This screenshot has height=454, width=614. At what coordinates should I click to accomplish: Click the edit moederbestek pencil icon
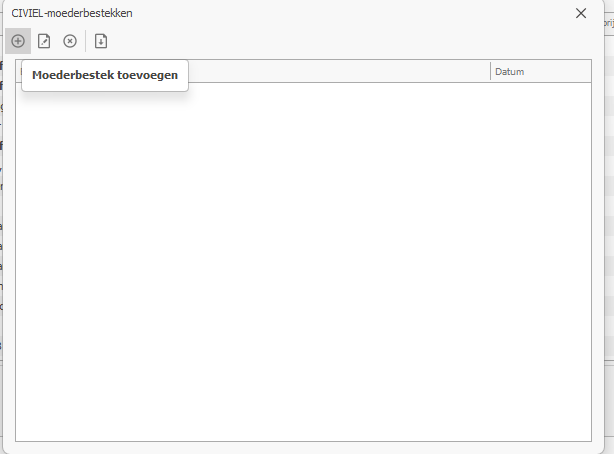pyautogui.click(x=44, y=41)
